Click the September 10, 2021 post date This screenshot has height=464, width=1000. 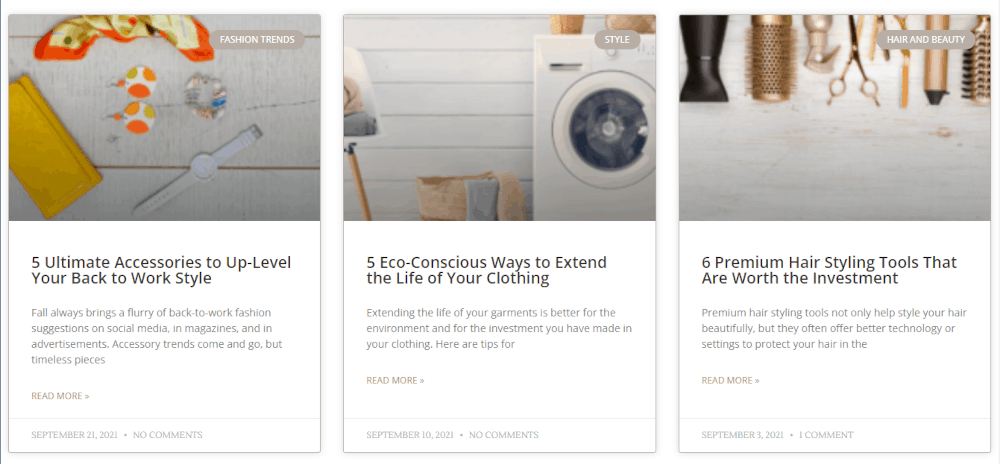point(410,435)
